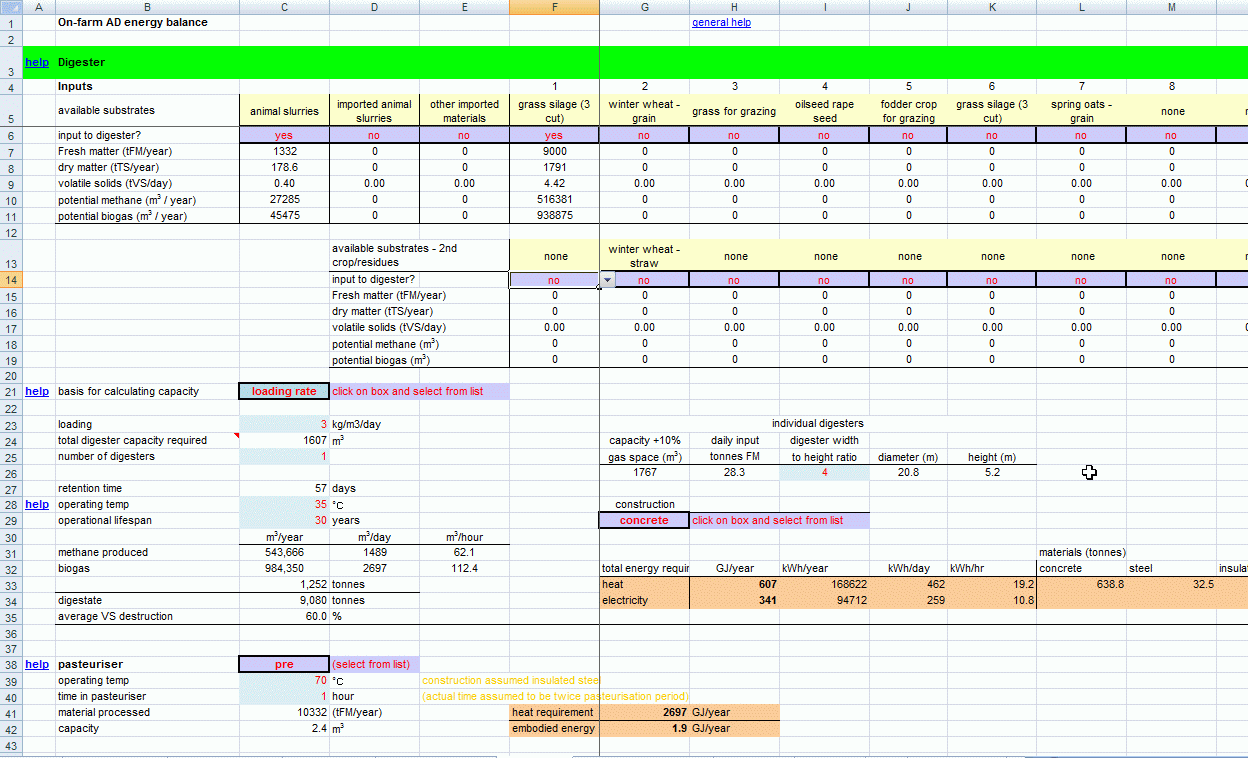The width and height of the screenshot is (1248, 758).
Task: Click the help link beside Digester heading
Action: coord(36,62)
